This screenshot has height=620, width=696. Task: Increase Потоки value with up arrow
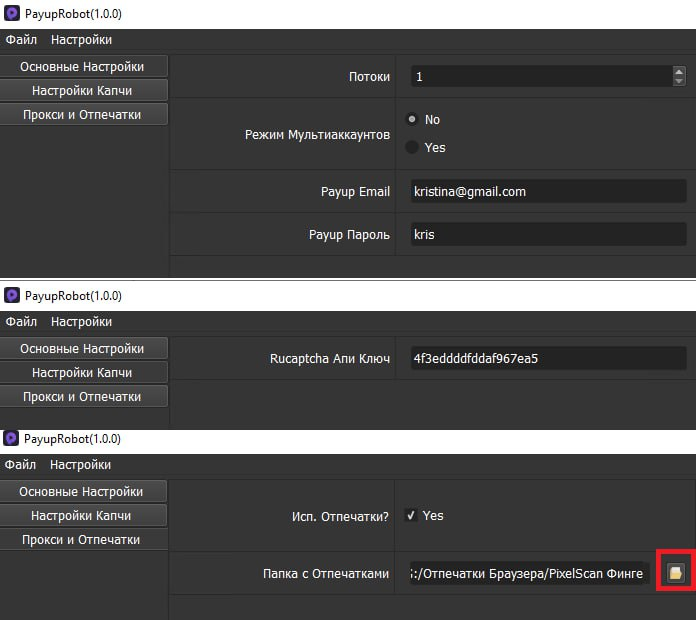(x=679, y=71)
